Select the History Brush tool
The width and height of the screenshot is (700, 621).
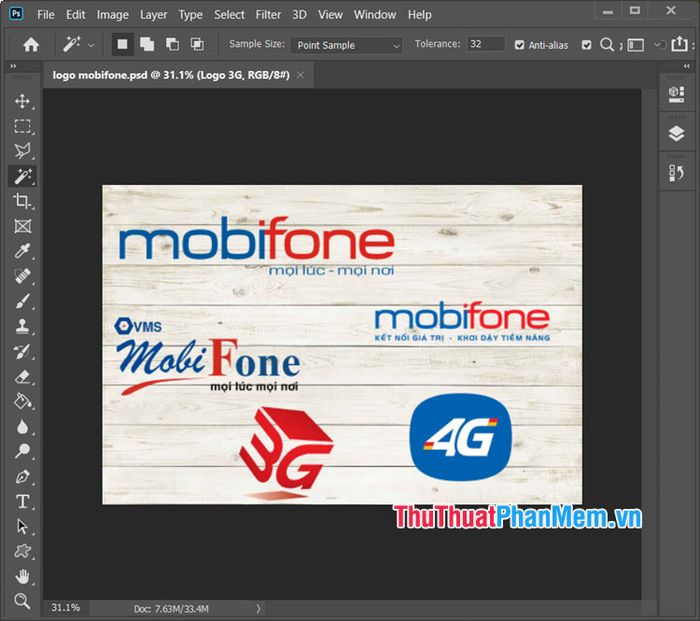22,352
